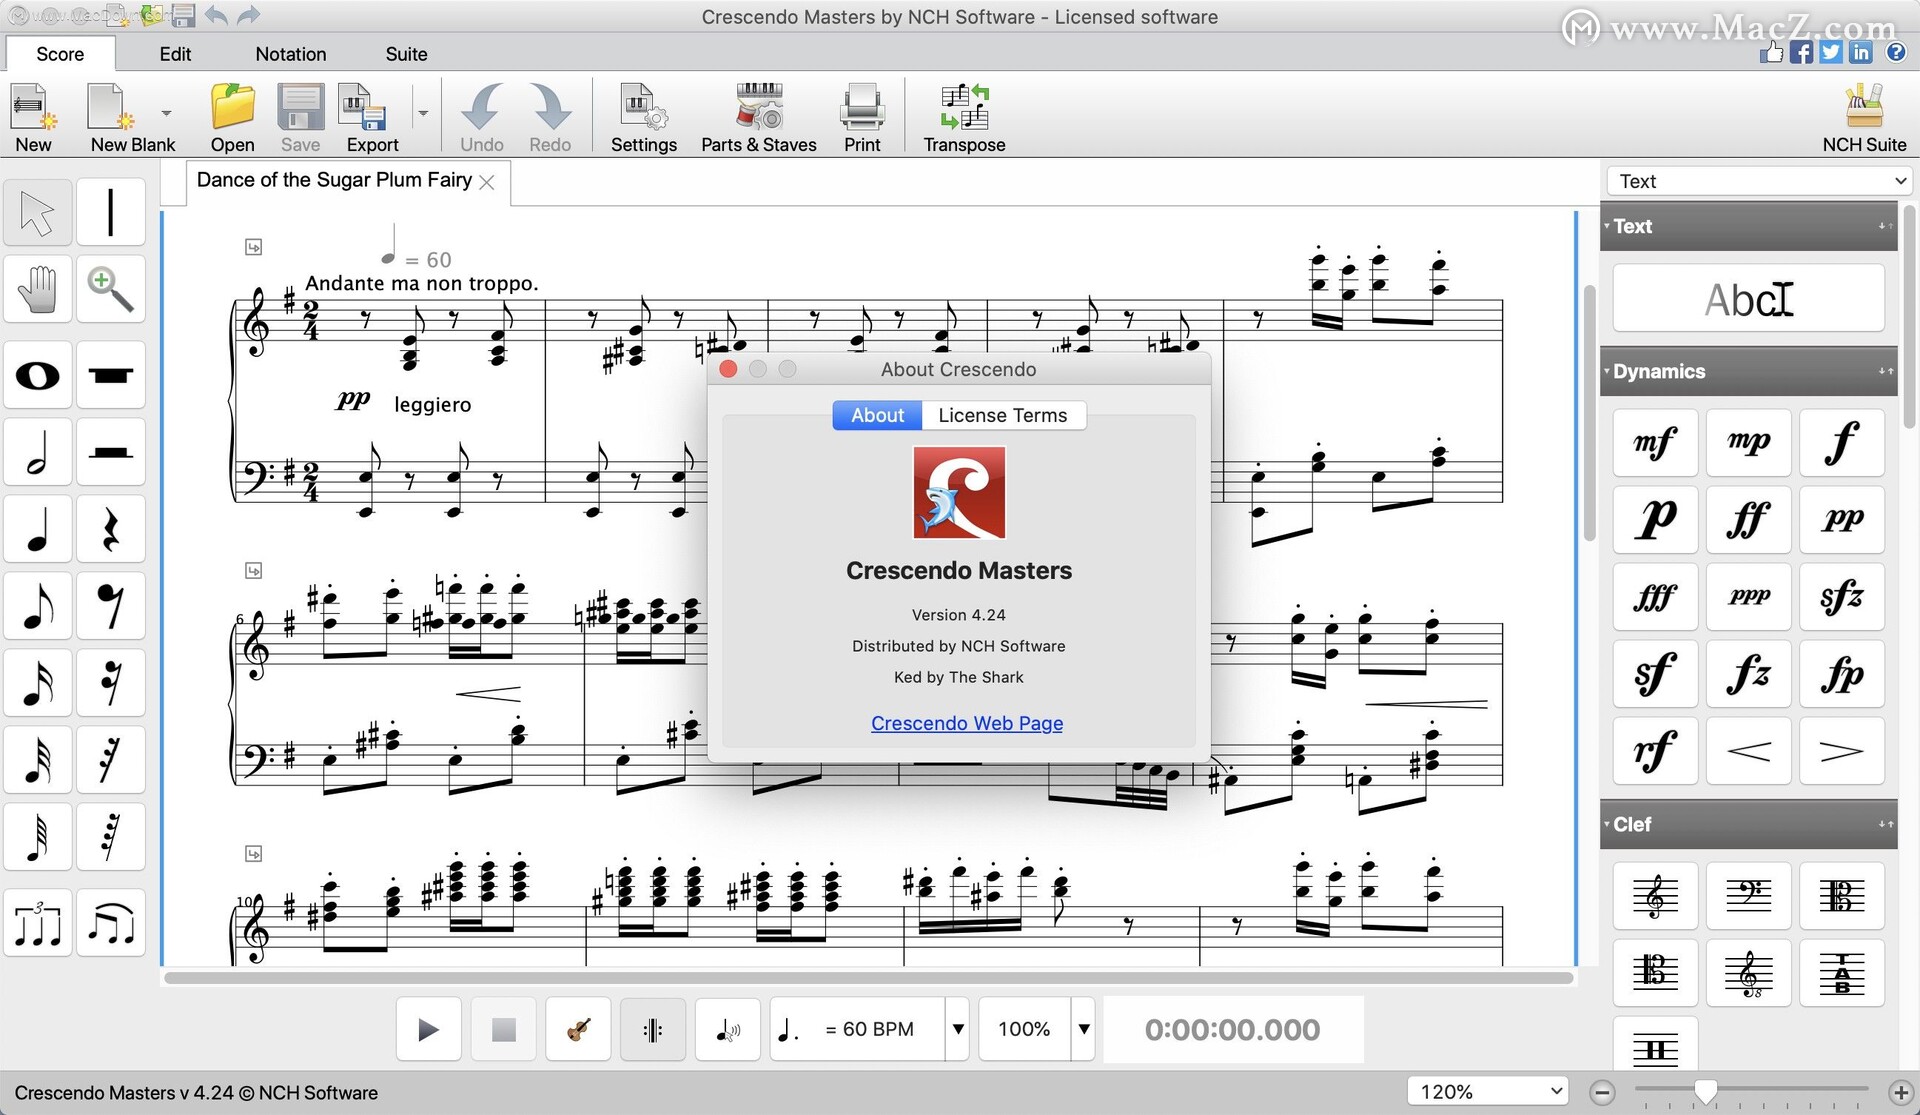Open the Parts & Staves dialog
1920x1115 pixels.
click(x=759, y=118)
